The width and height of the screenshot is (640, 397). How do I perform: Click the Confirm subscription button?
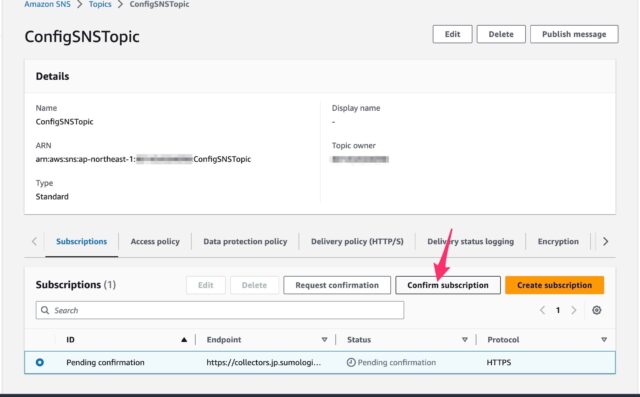pos(448,285)
